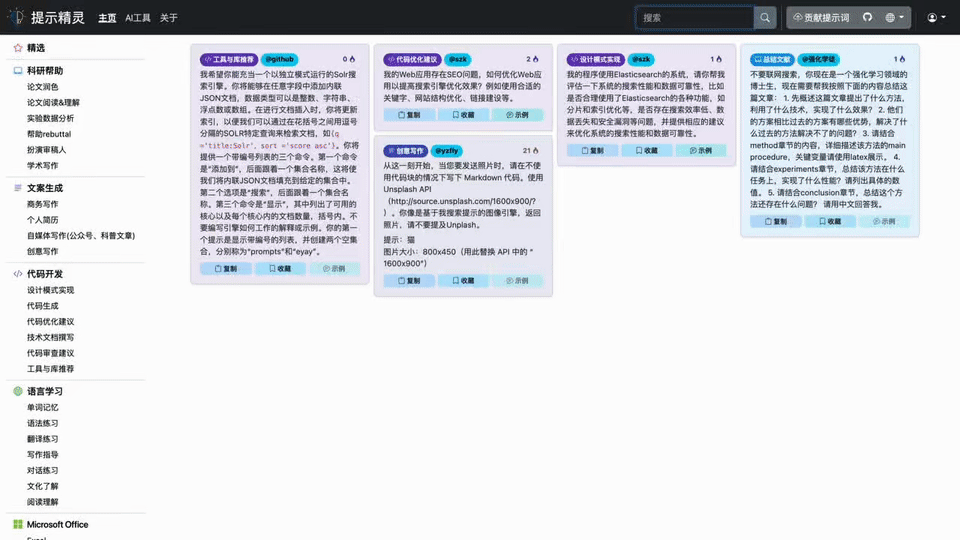Image resolution: width=960 pixels, height=540 pixels.
Task: Open the language globe dropdown
Action: pyautogui.click(x=894, y=18)
